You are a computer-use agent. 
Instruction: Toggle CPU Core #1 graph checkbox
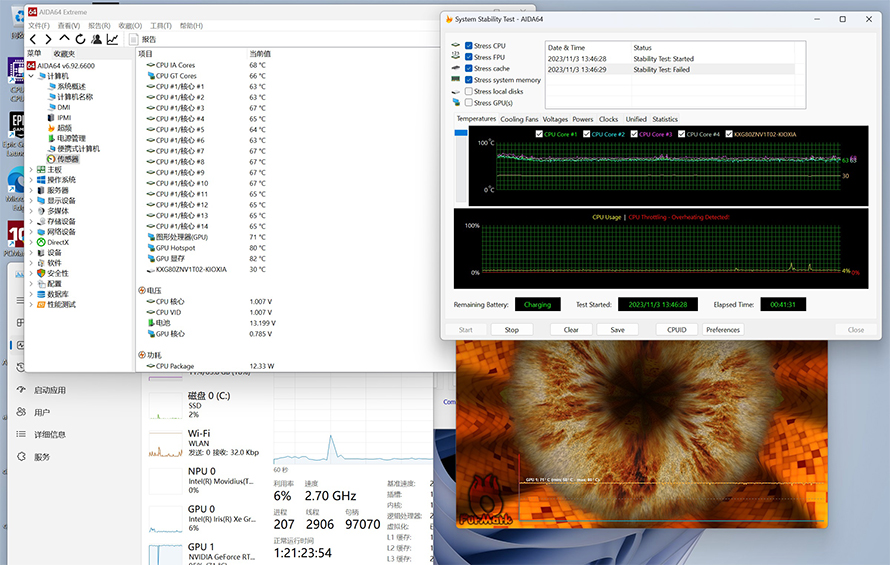[x=539, y=134]
